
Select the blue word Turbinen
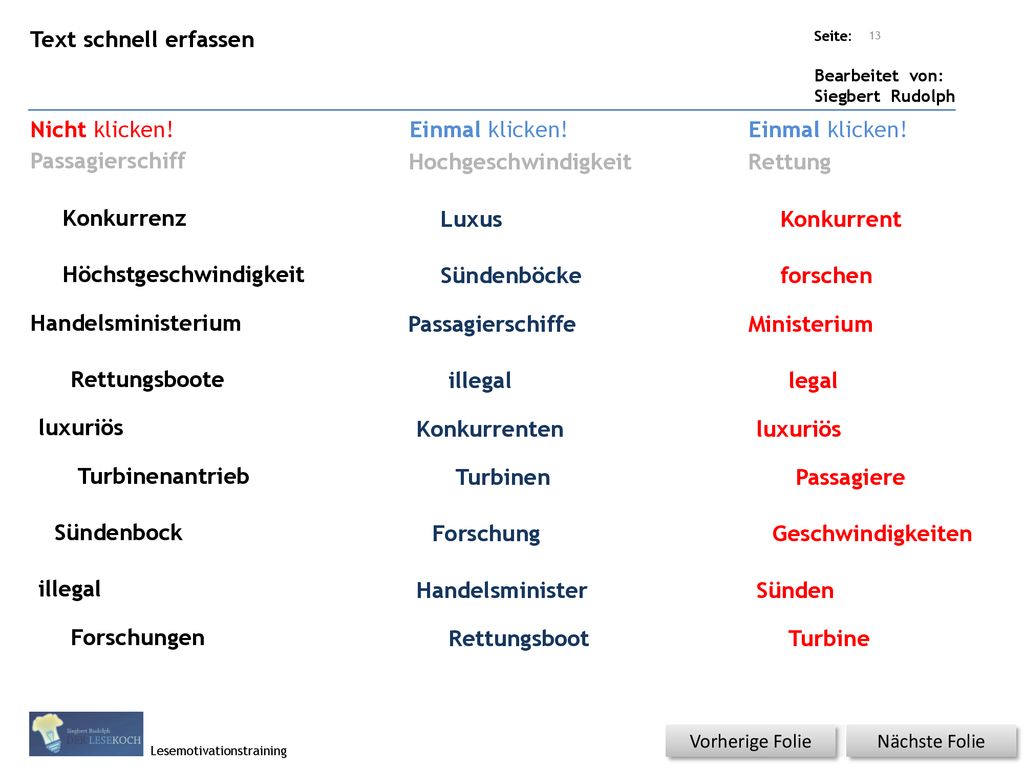pyautogui.click(x=503, y=477)
